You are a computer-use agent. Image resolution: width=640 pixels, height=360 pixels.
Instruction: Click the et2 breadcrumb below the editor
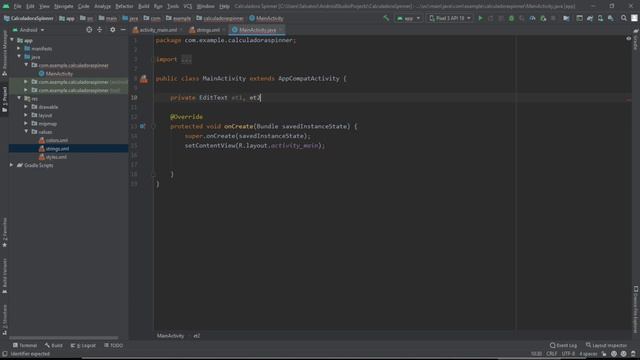pos(197,336)
